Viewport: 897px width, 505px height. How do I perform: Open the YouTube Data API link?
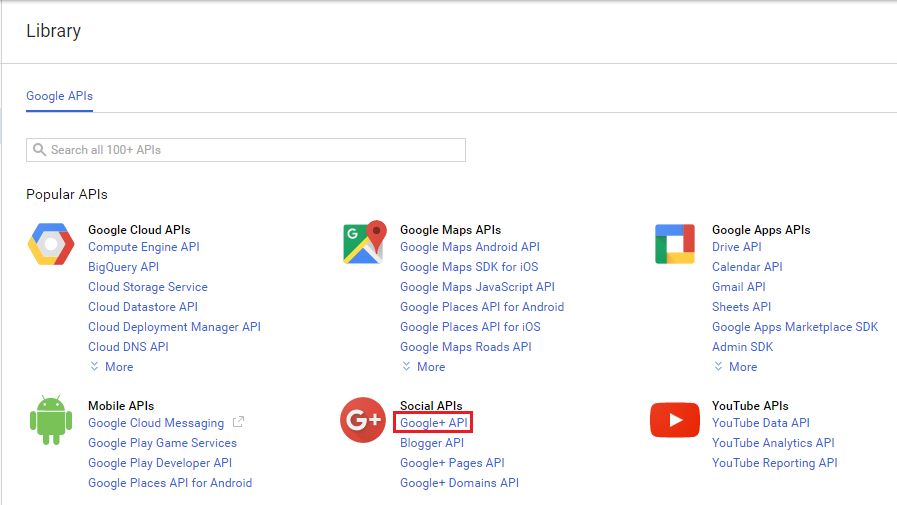pyautogui.click(x=760, y=423)
